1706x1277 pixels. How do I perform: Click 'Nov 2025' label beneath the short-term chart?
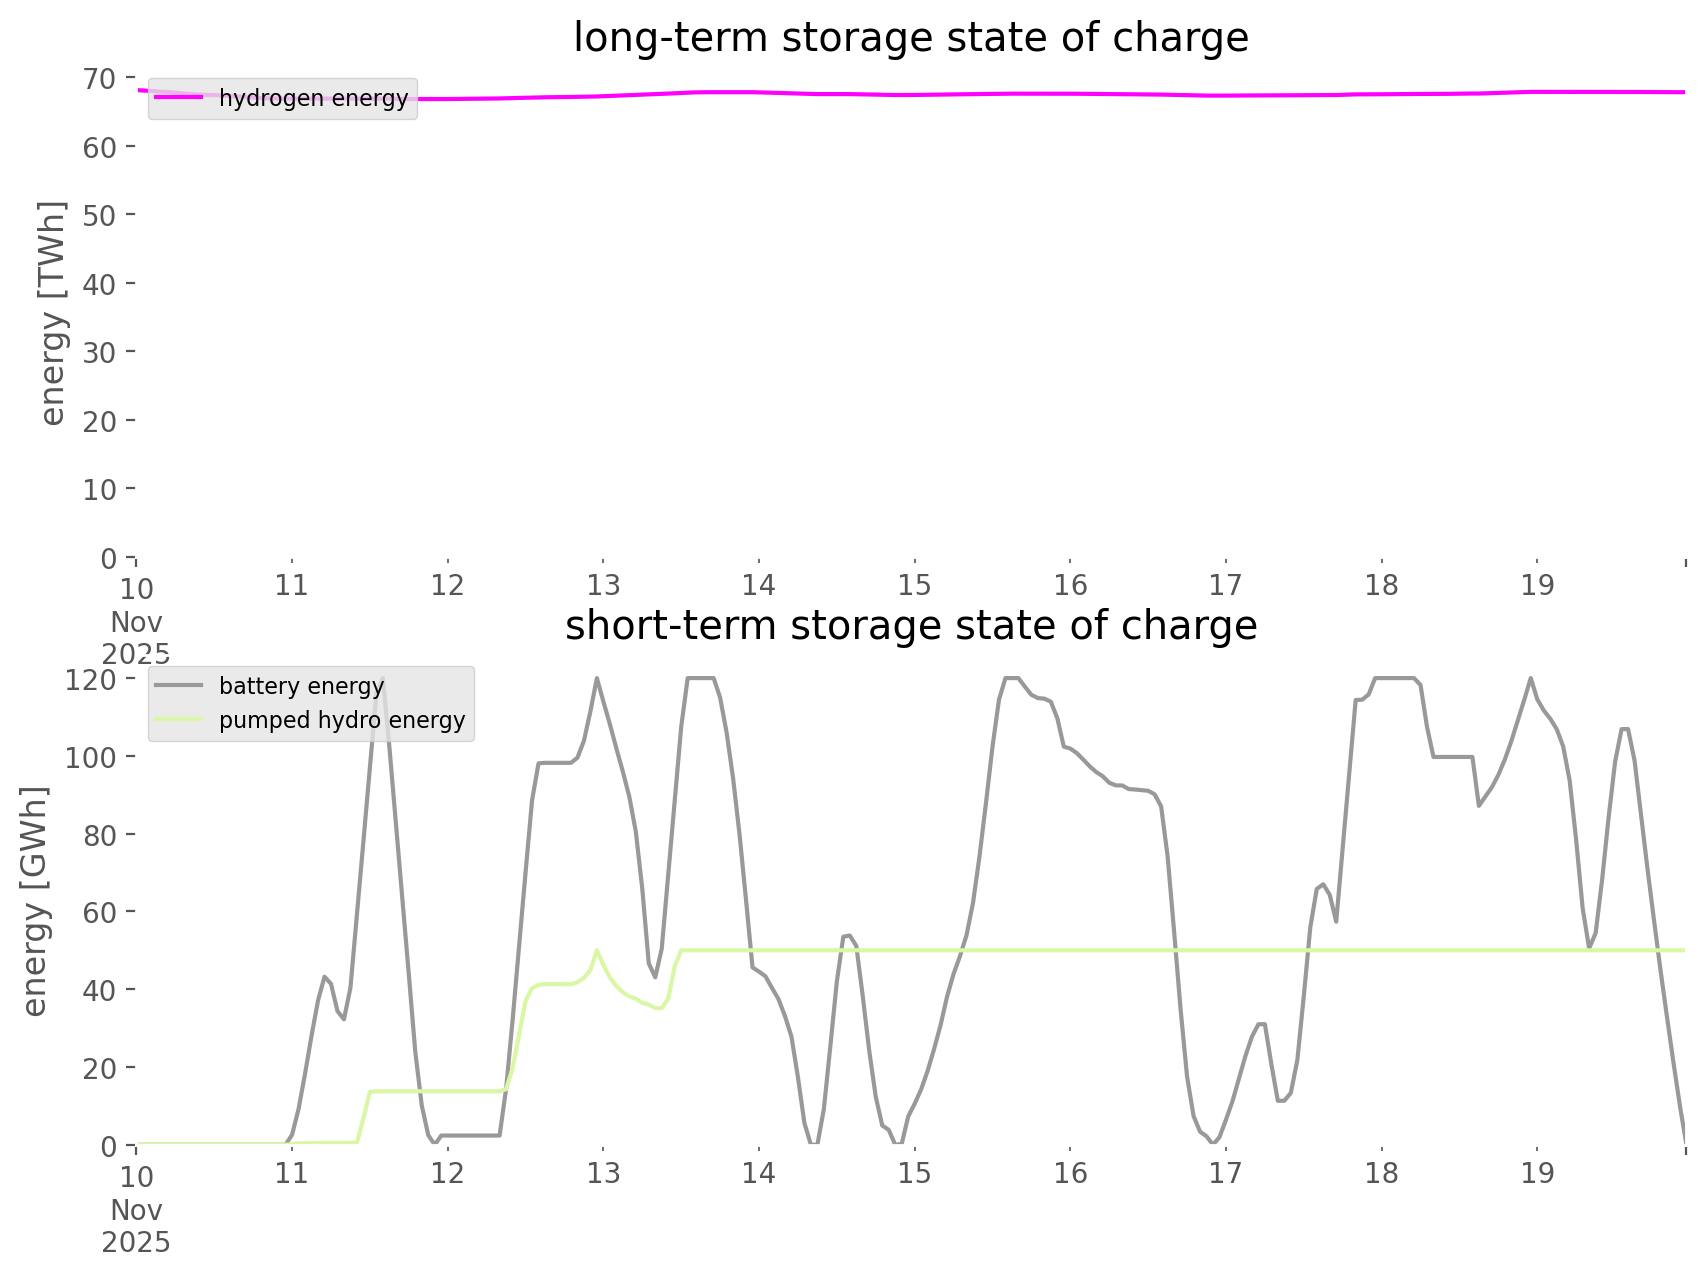pos(136,1226)
